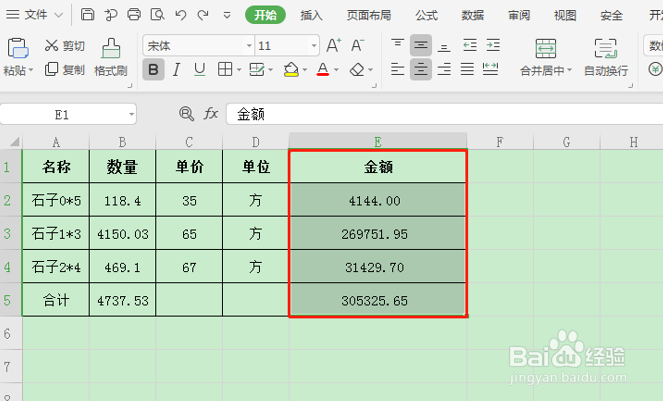Switch to the Home (开始) tab
The width and height of the screenshot is (663, 401).
265,15
